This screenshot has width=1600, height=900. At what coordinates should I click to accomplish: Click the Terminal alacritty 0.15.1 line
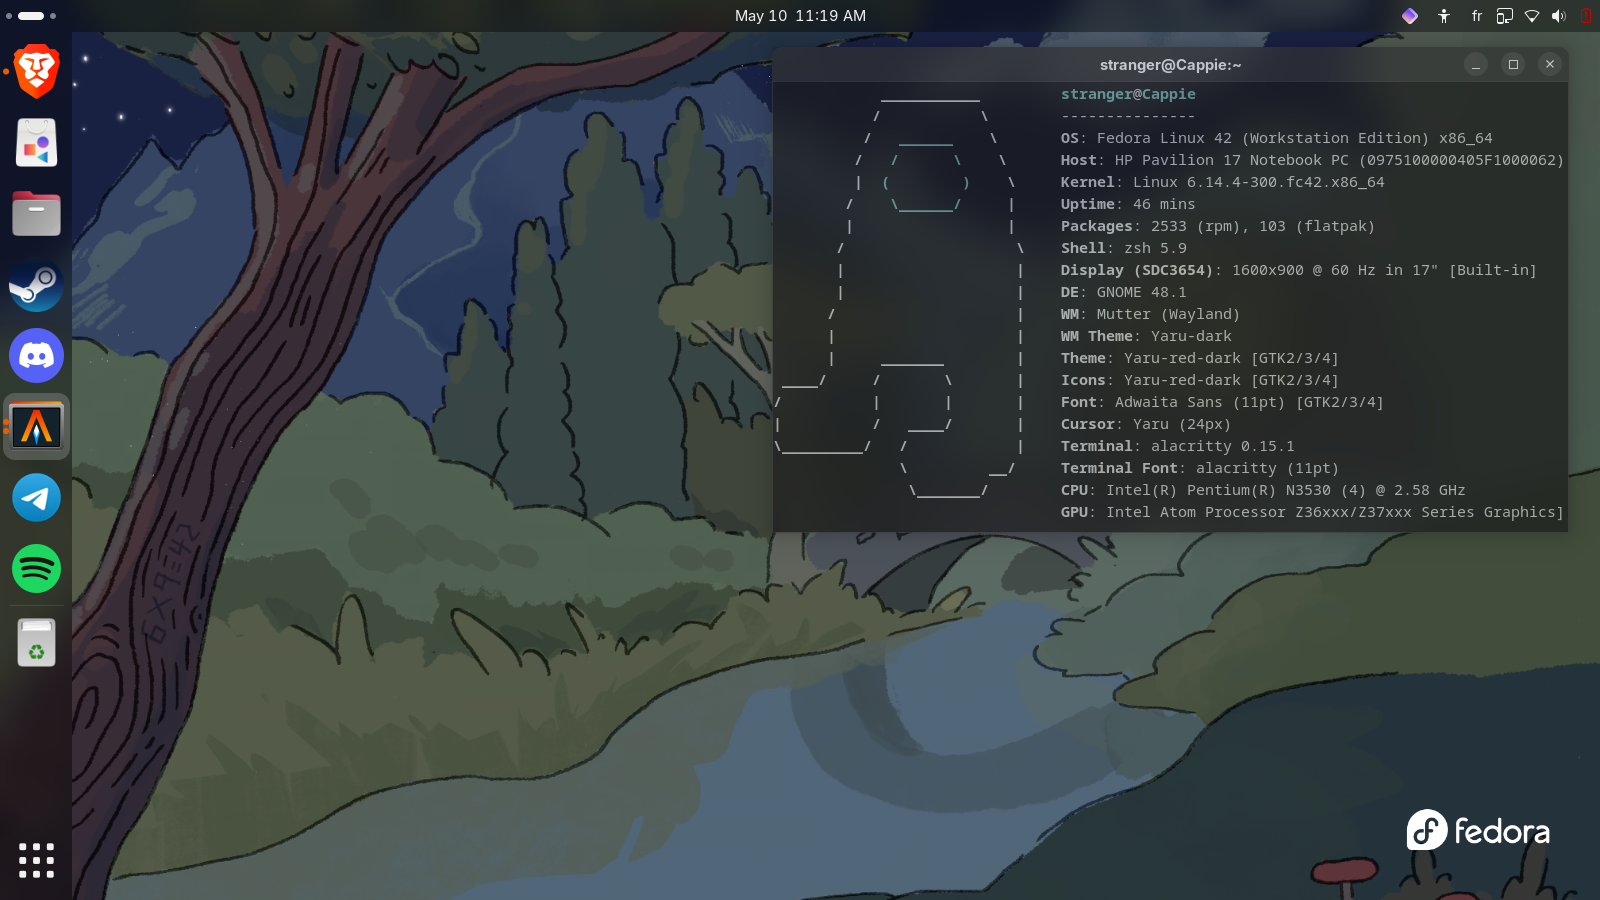(x=1177, y=446)
